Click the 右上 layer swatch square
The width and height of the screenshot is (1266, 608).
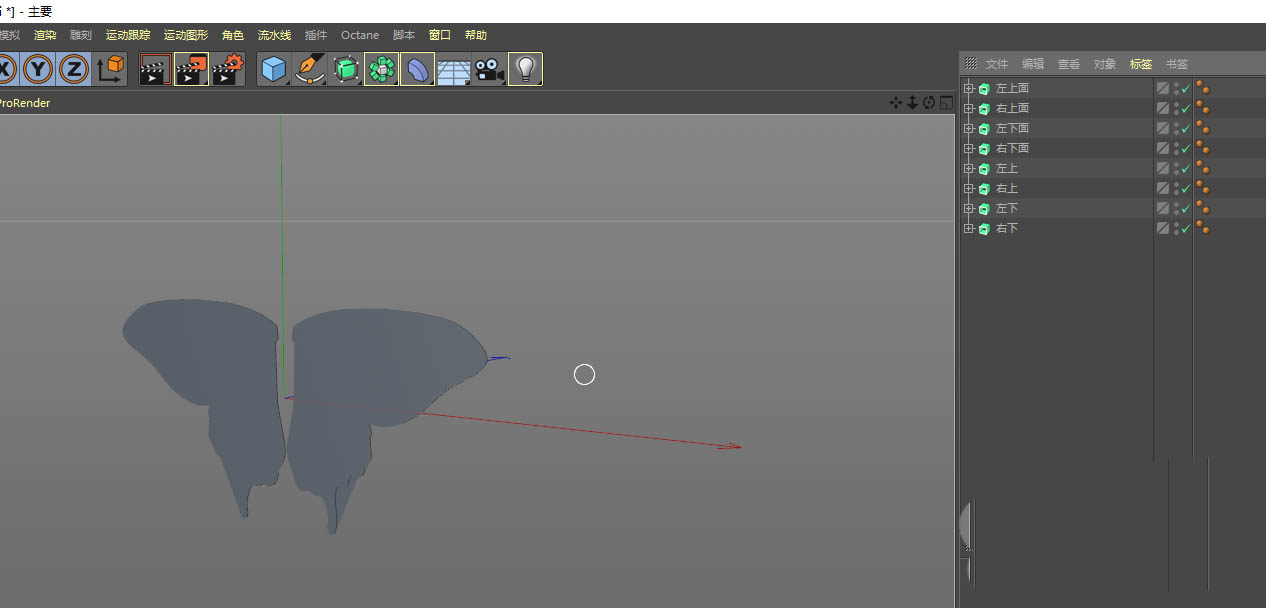pos(1163,188)
